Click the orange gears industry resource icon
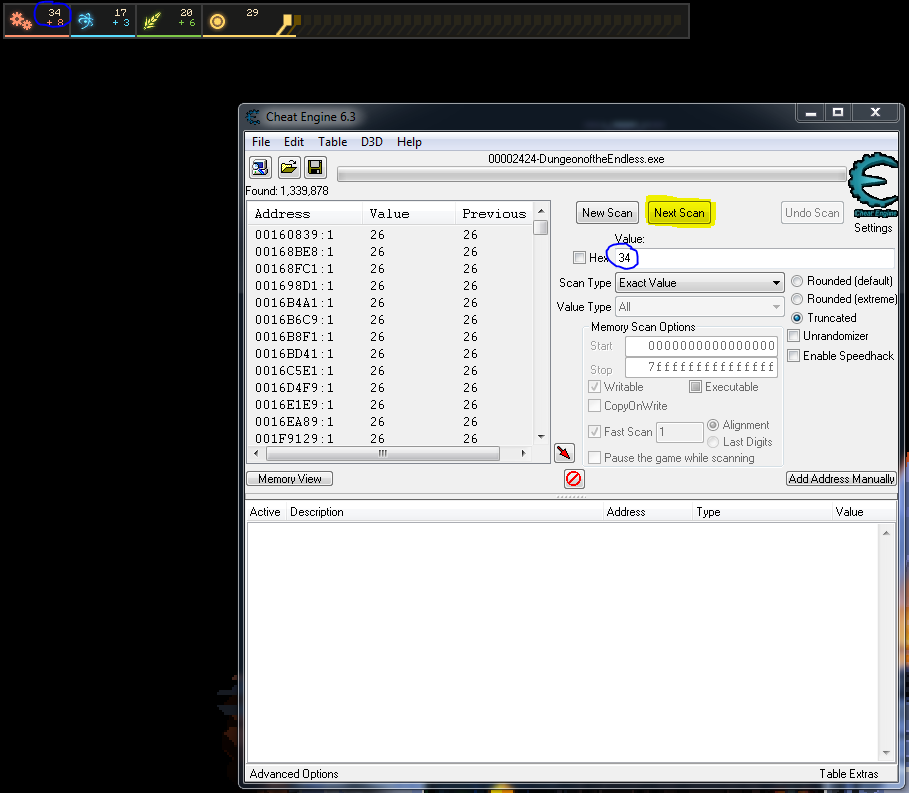Image resolution: width=909 pixels, height=793 pixels. tap(21, 21)
